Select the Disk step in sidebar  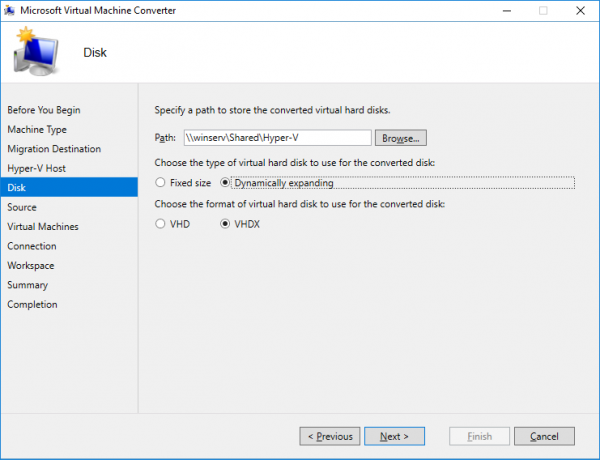click(x=69, y=188)
